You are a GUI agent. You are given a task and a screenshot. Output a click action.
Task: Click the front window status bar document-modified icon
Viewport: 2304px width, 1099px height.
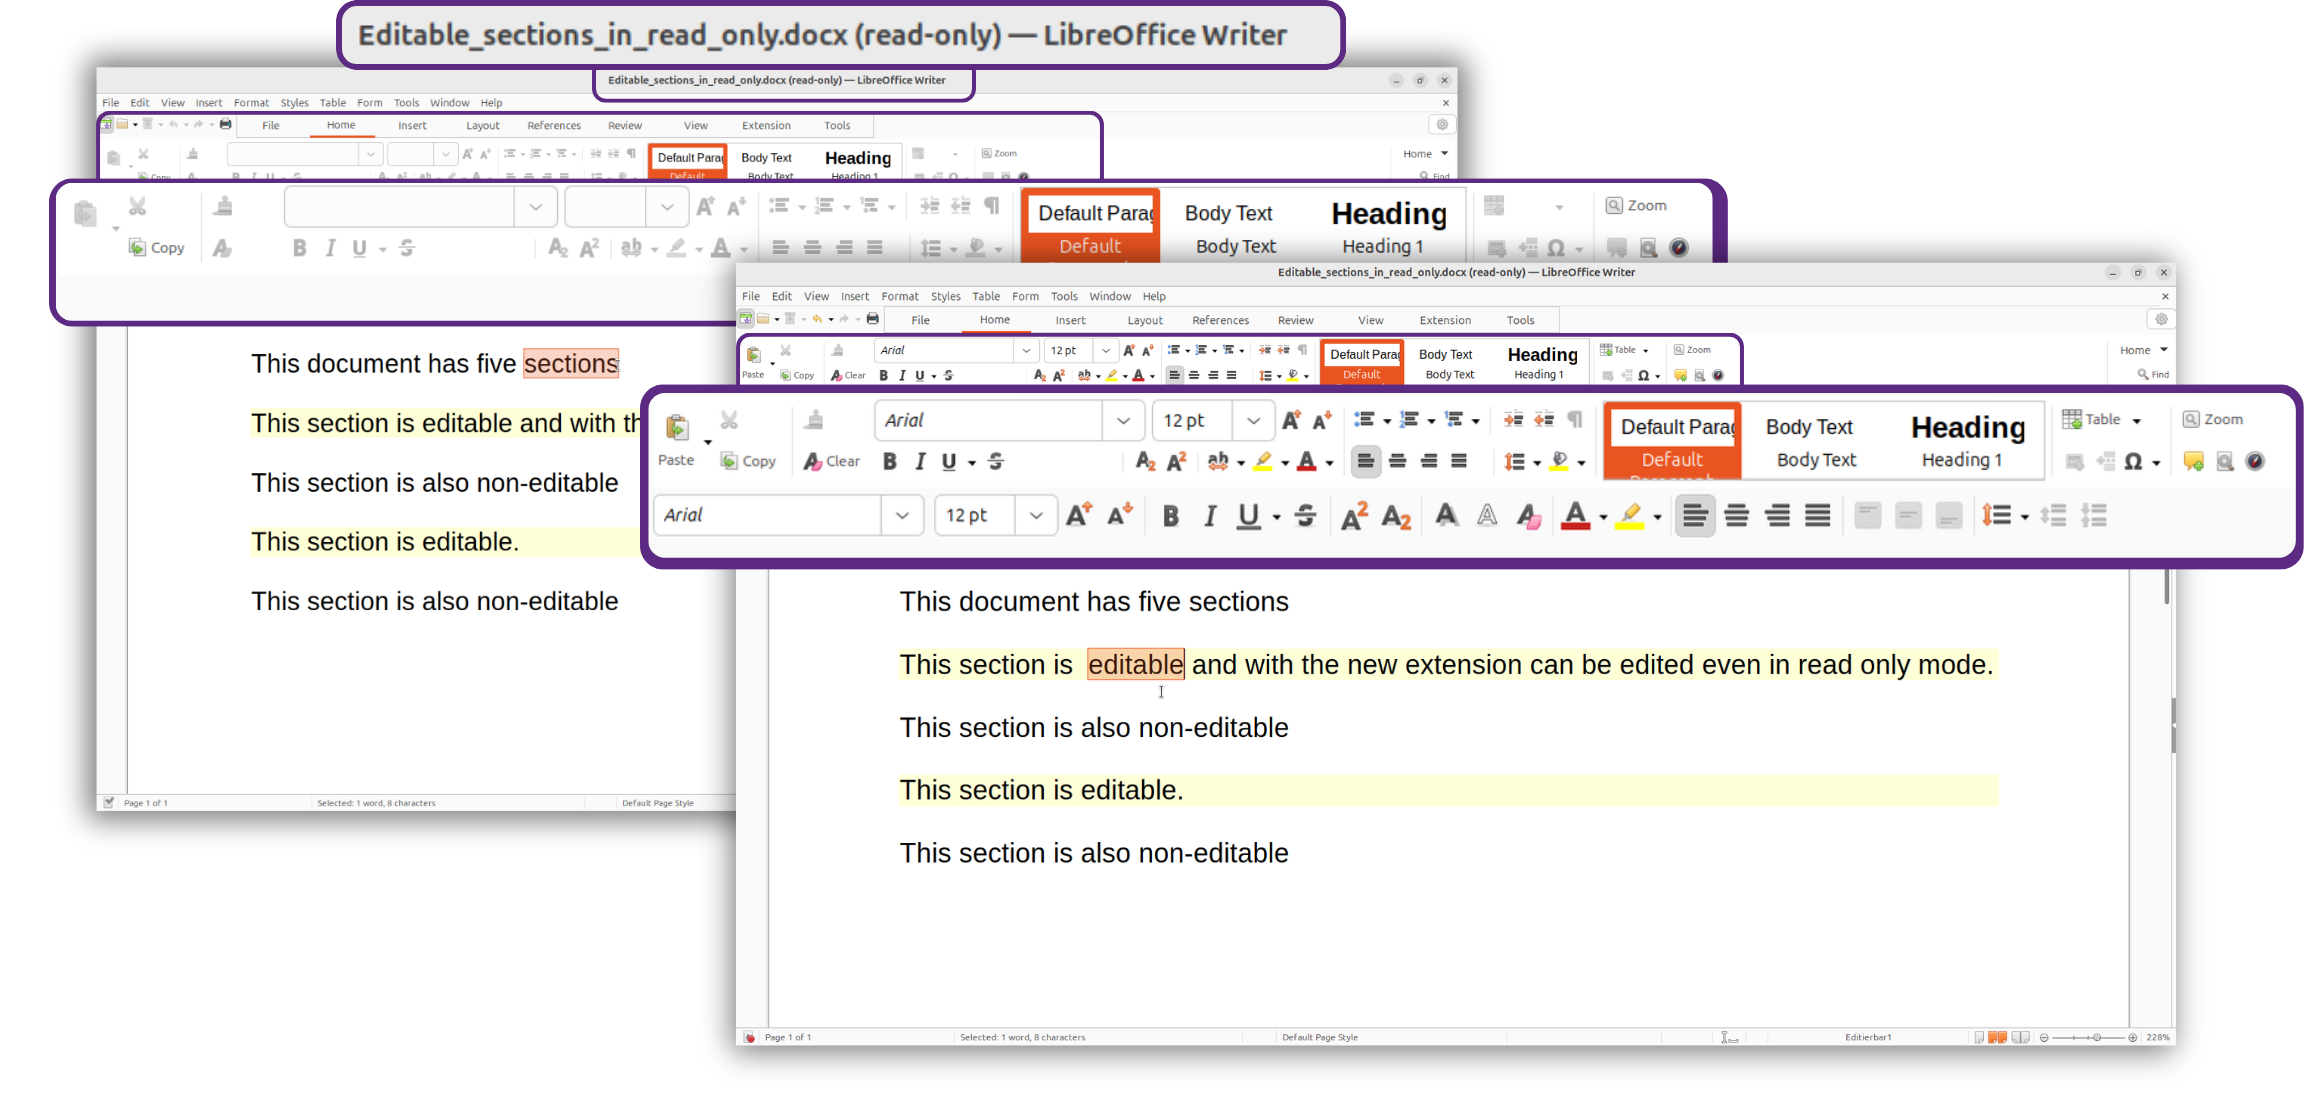click(x=749, y=1037)
